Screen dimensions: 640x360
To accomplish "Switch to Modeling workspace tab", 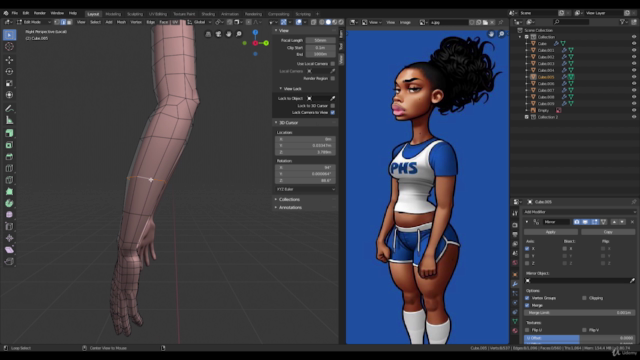I will coord(113,14).
